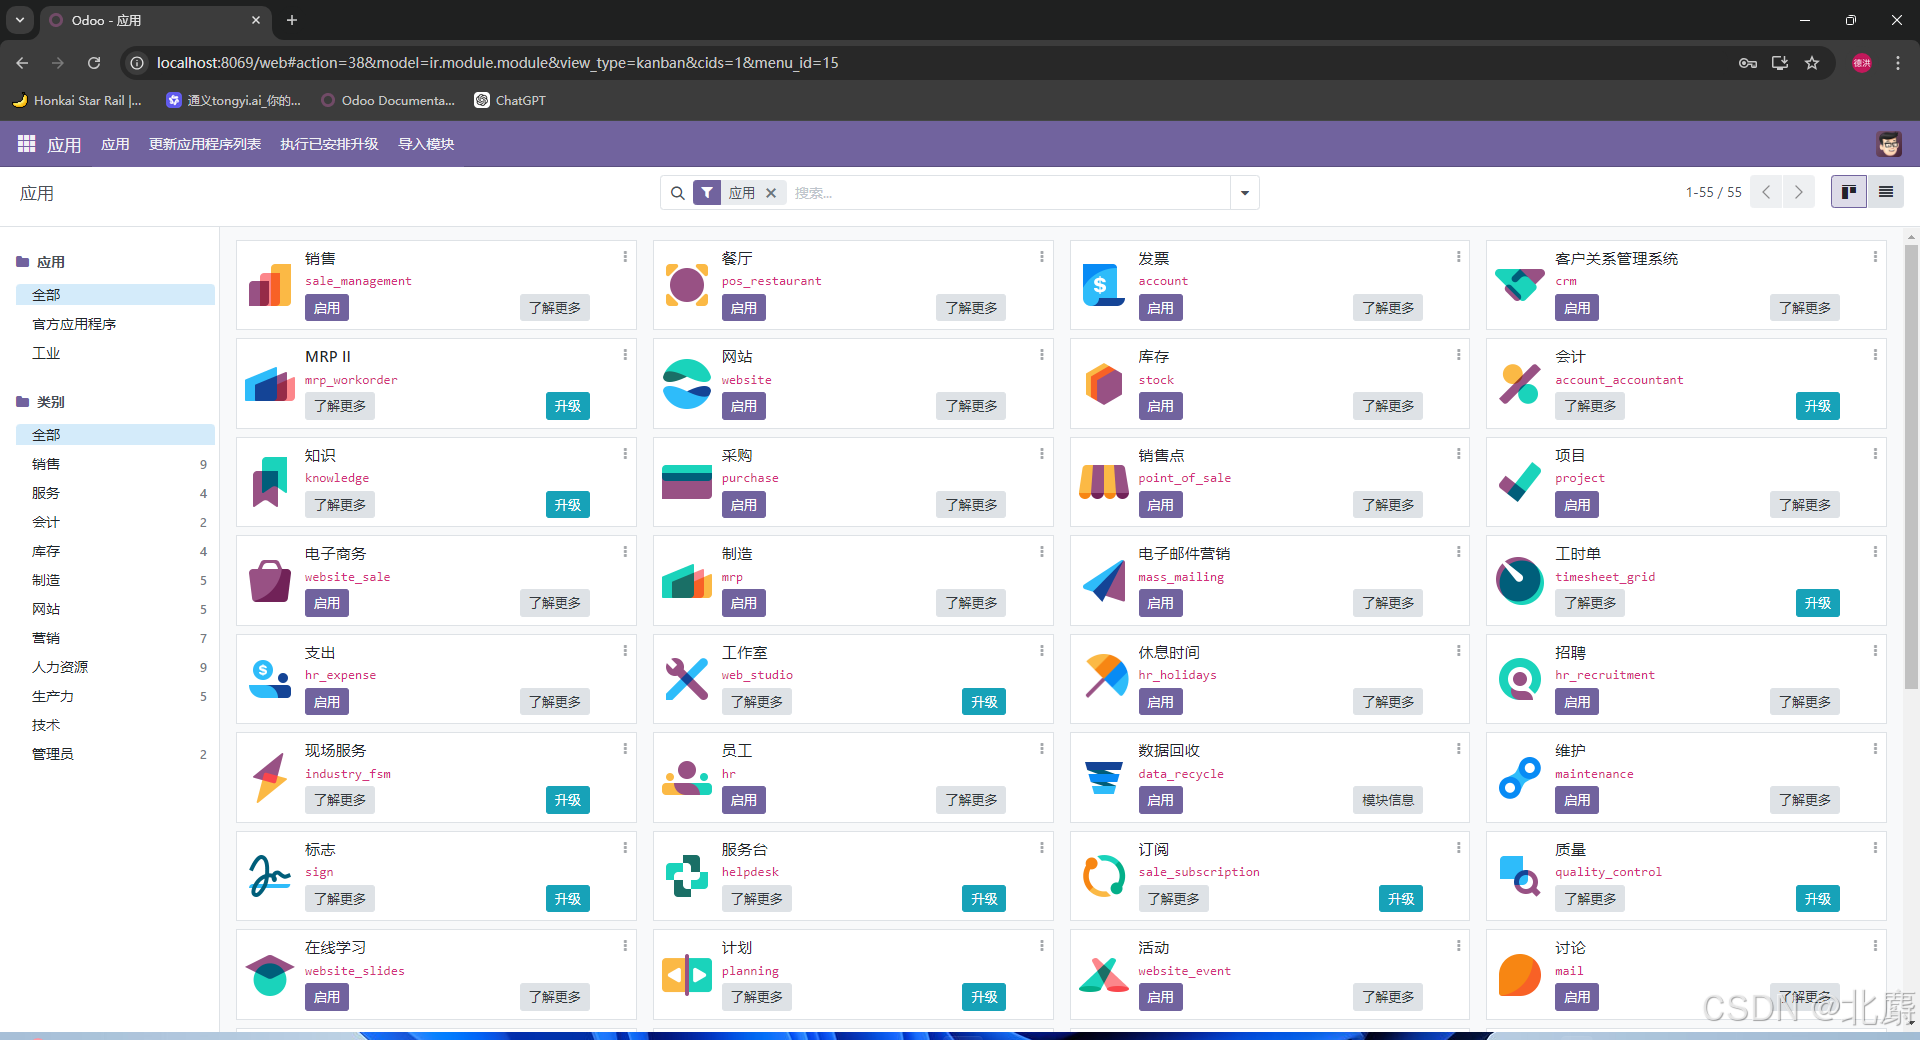Click the page vertical scrollbar

pos(1911,466)
